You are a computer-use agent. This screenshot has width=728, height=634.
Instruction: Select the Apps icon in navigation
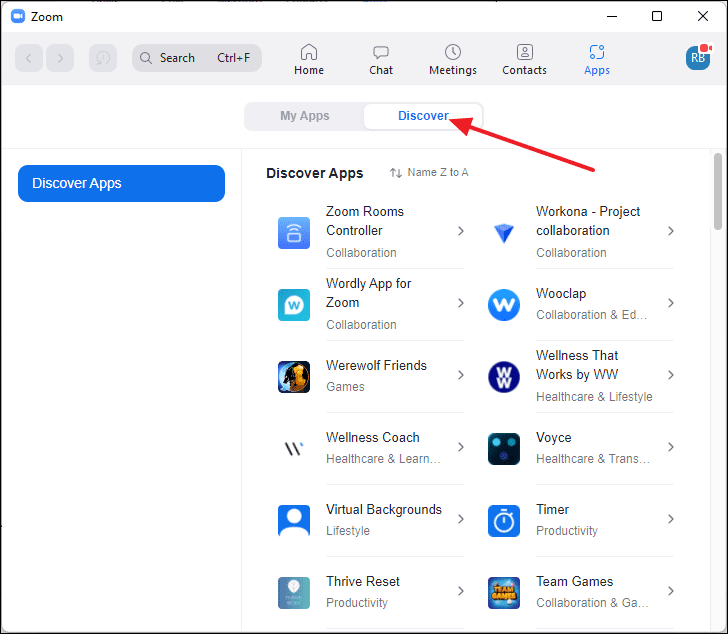click(597, 52)
